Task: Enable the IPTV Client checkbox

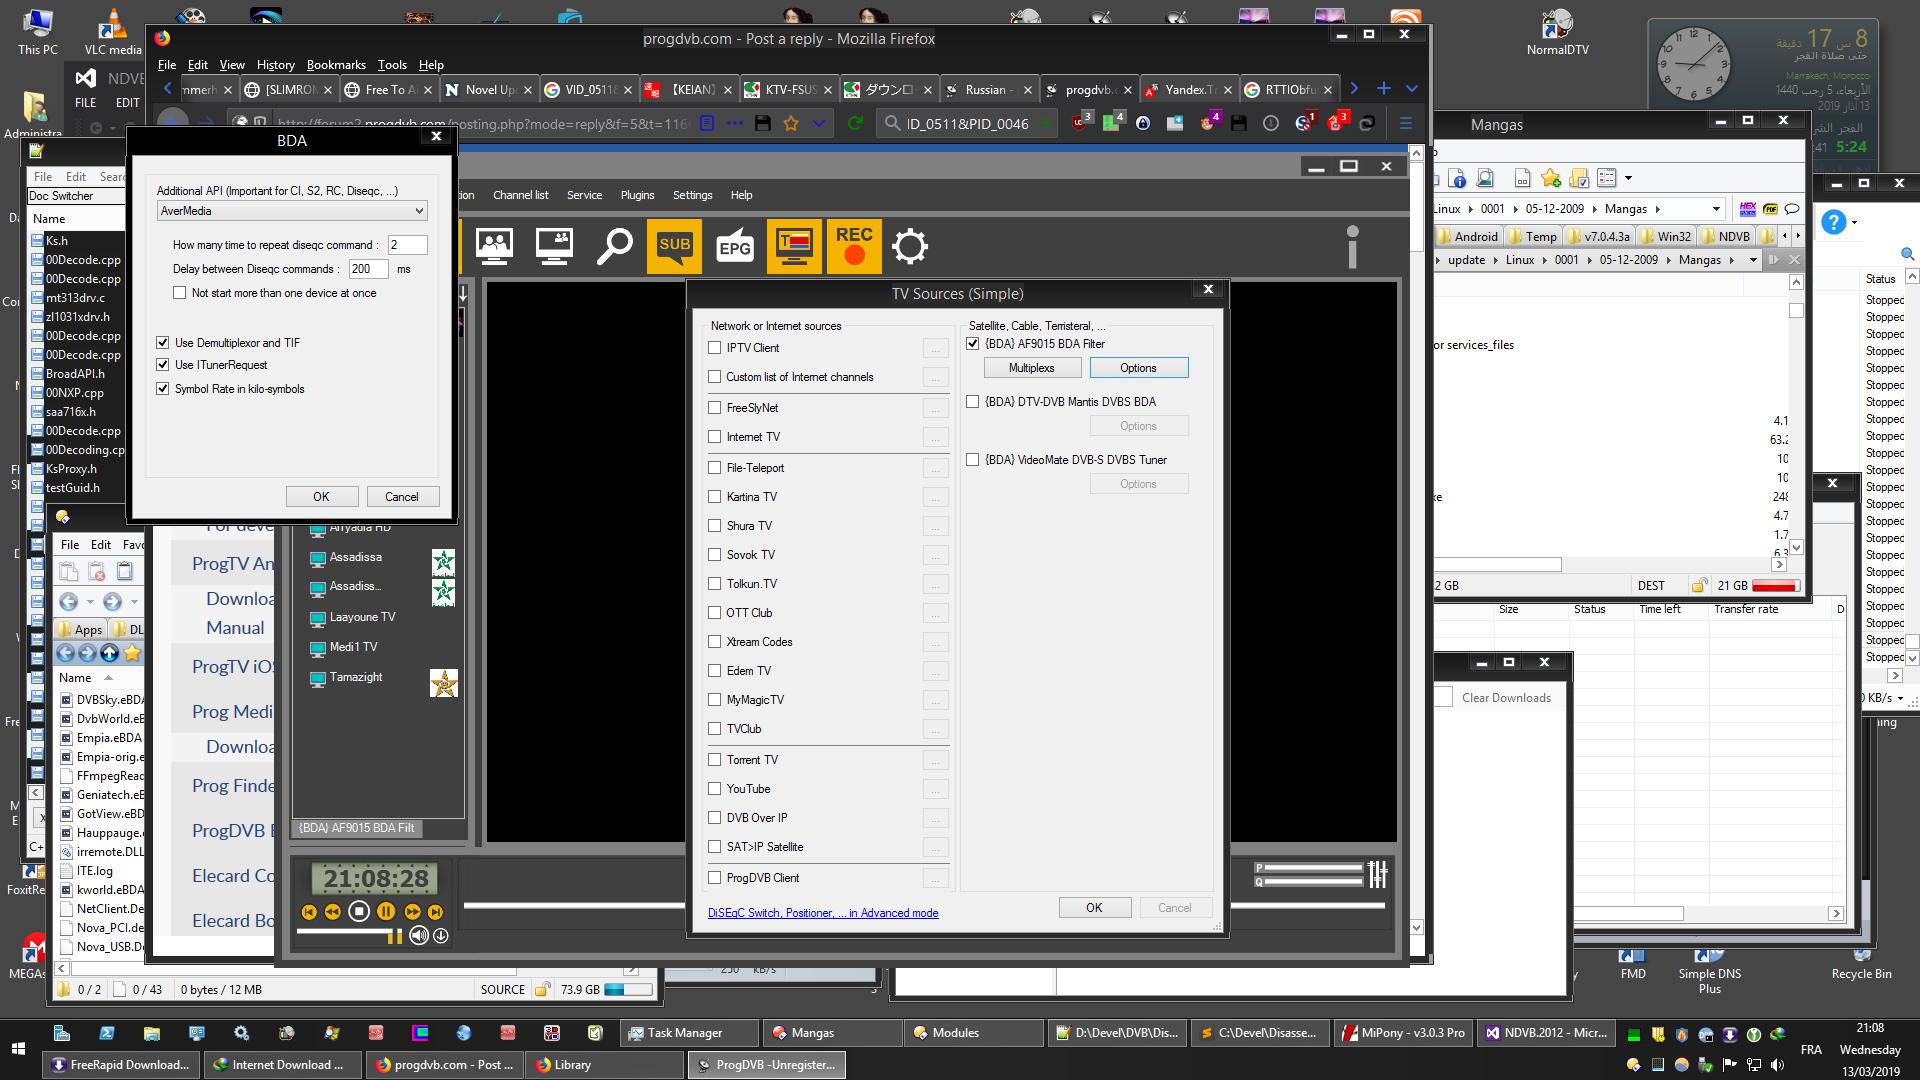Action: (714, 348)
